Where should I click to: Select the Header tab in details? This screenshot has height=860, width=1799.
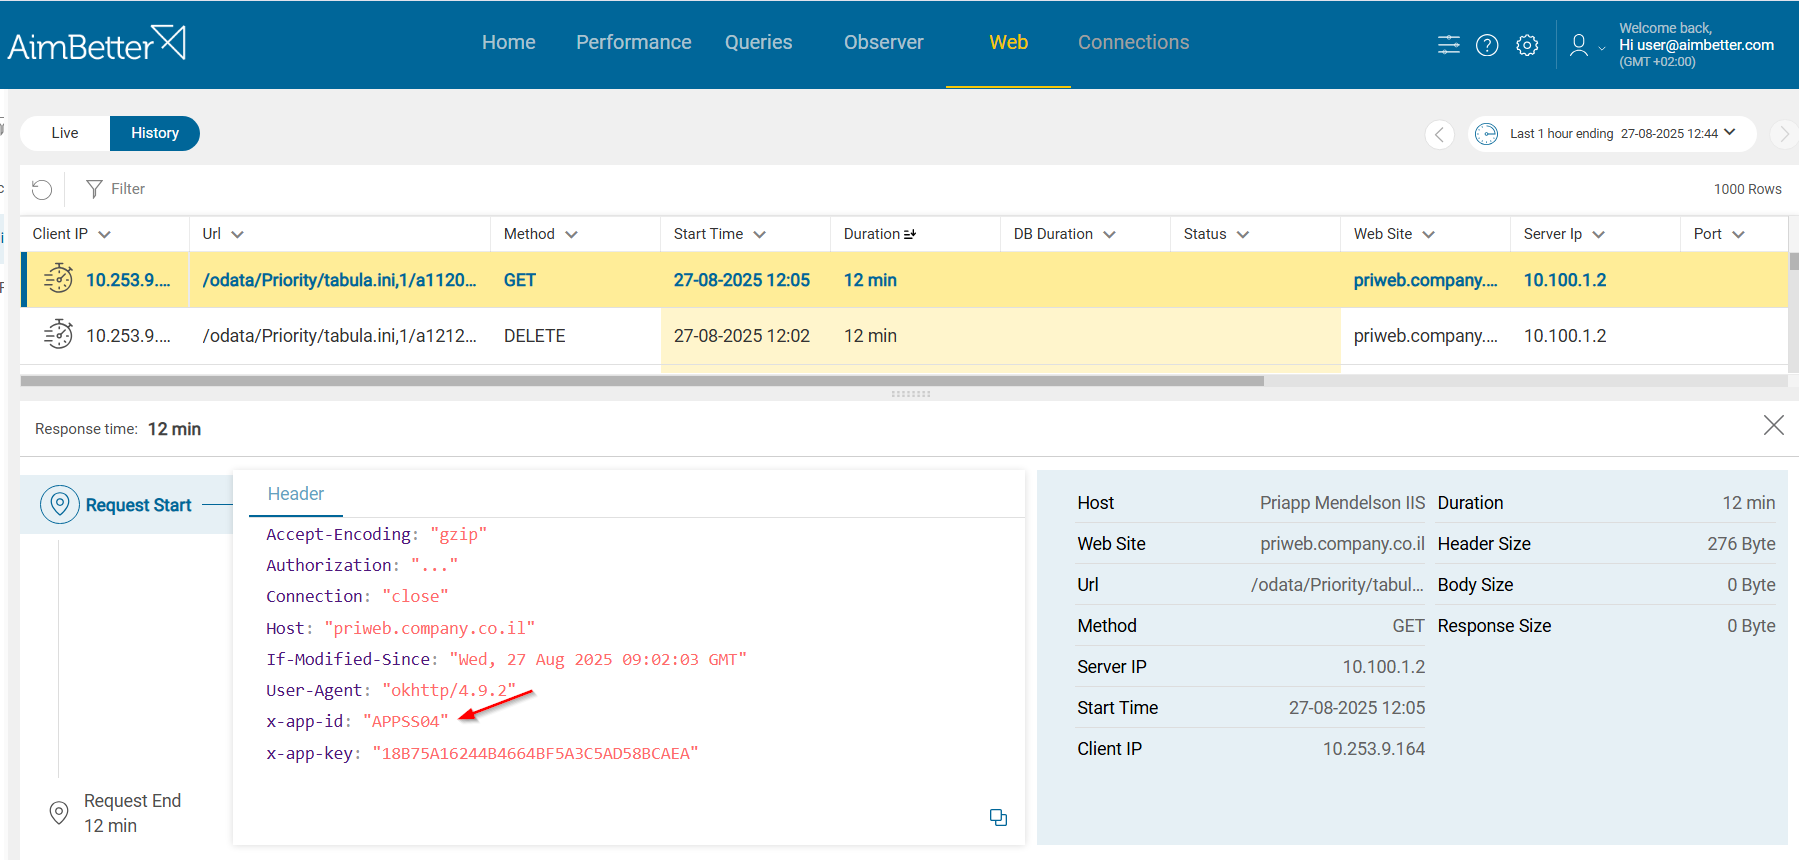(x=296, y=494)
